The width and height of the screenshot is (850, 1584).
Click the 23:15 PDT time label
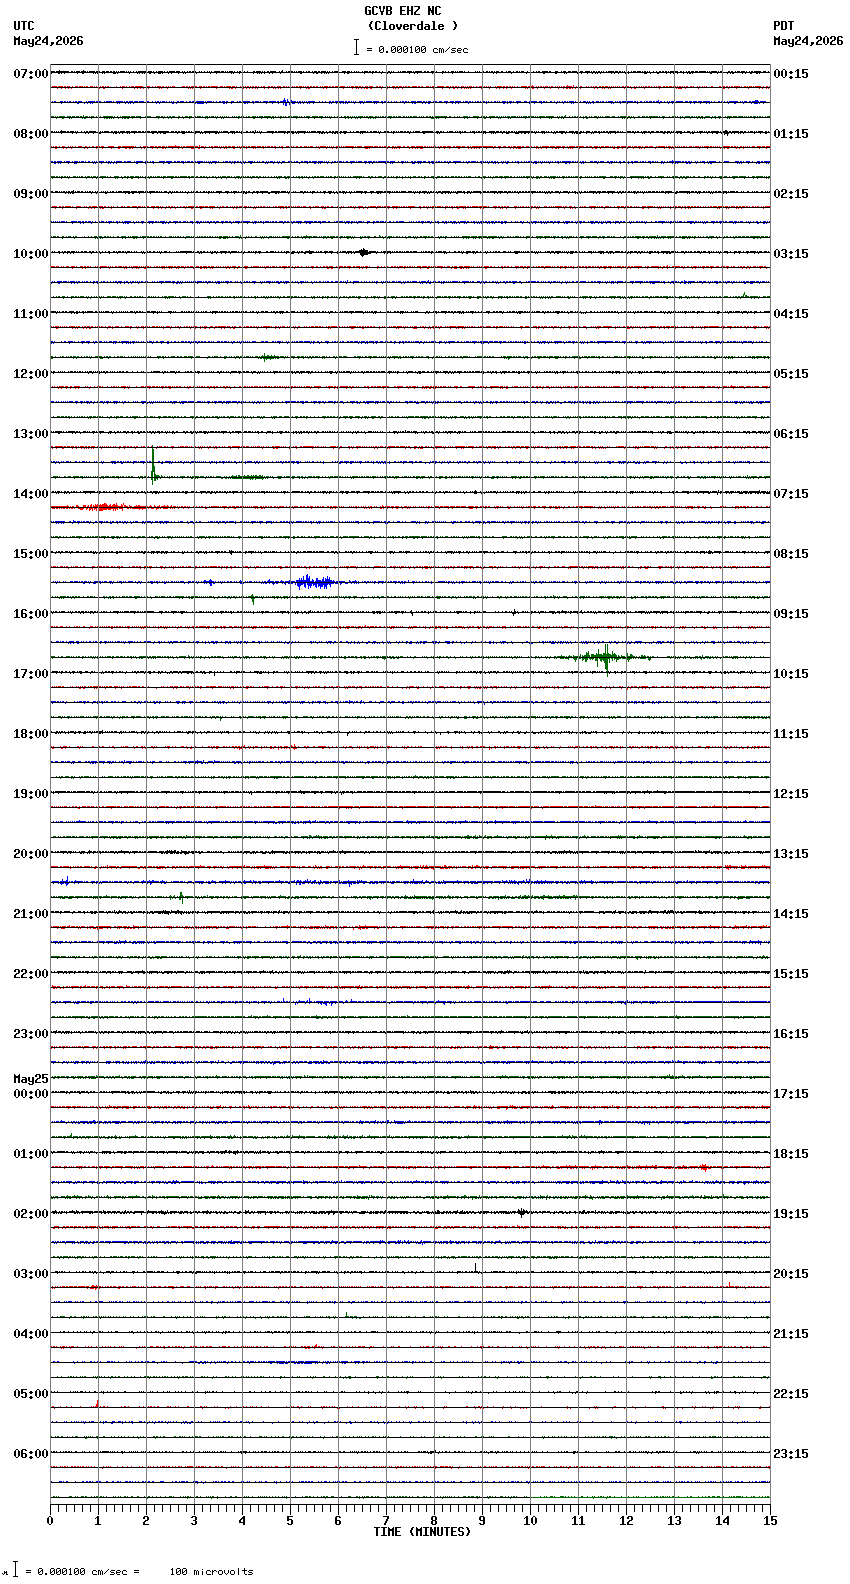791,1454
